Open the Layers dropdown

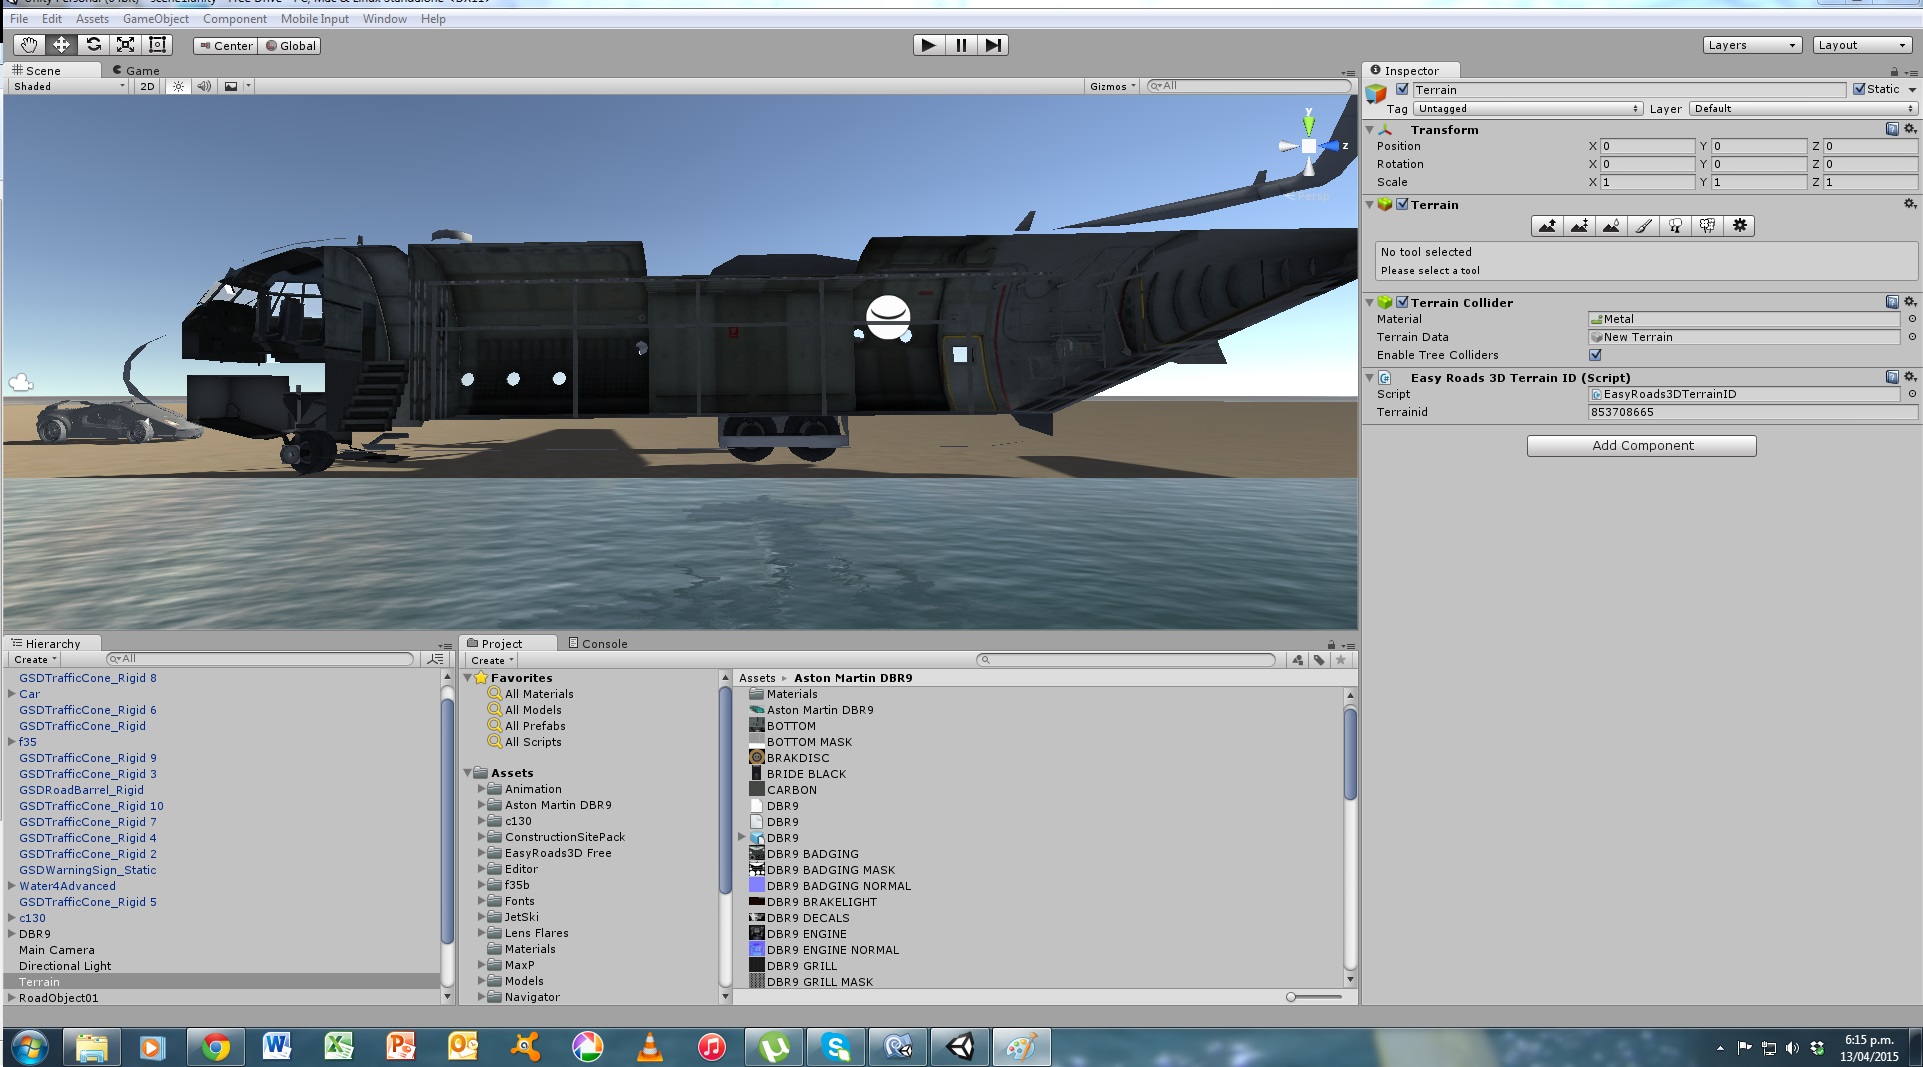tap(1752, 45)
